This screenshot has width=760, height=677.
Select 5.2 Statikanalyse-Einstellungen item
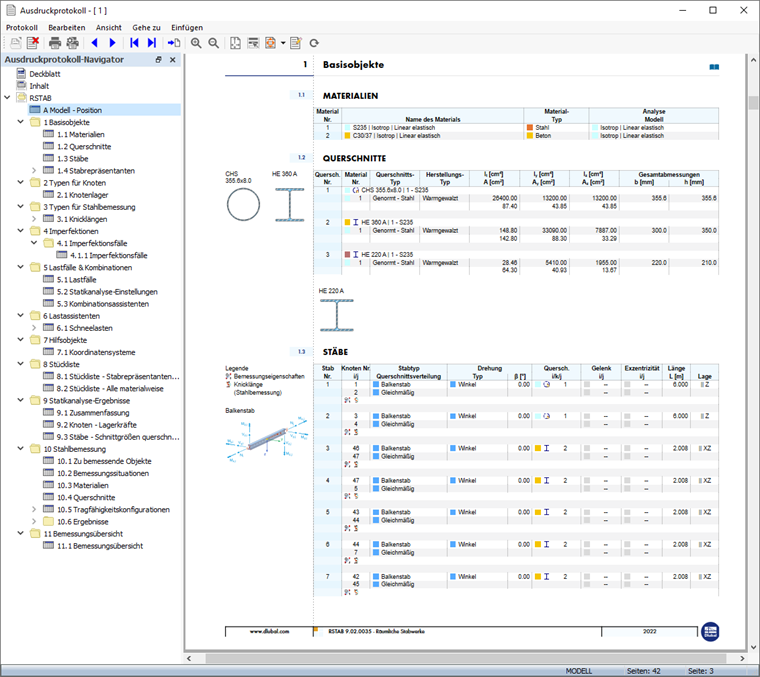point(107,292)
